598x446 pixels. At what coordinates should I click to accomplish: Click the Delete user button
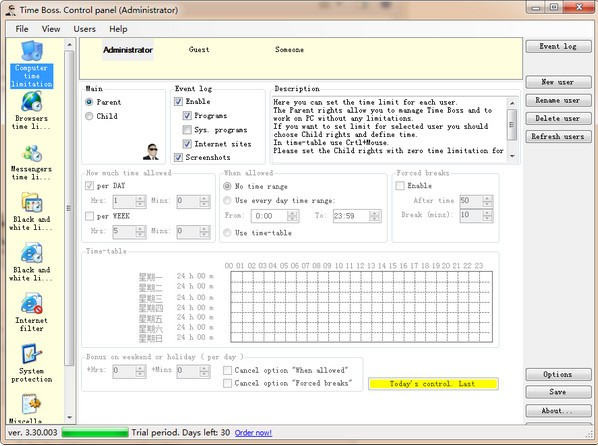[x=558, y=118]
